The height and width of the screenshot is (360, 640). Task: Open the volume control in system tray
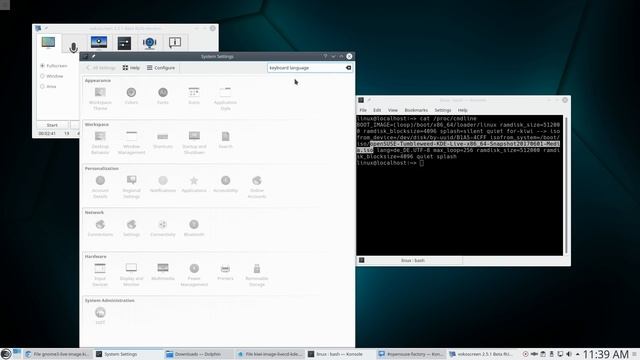(569, 354)
